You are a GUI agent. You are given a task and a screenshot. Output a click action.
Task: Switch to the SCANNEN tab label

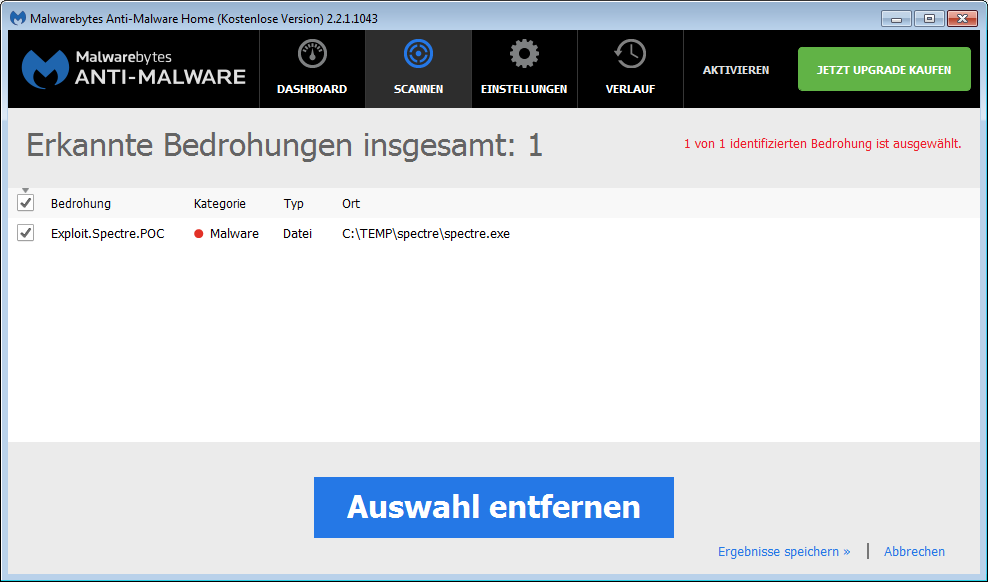[x=418, y=89]
